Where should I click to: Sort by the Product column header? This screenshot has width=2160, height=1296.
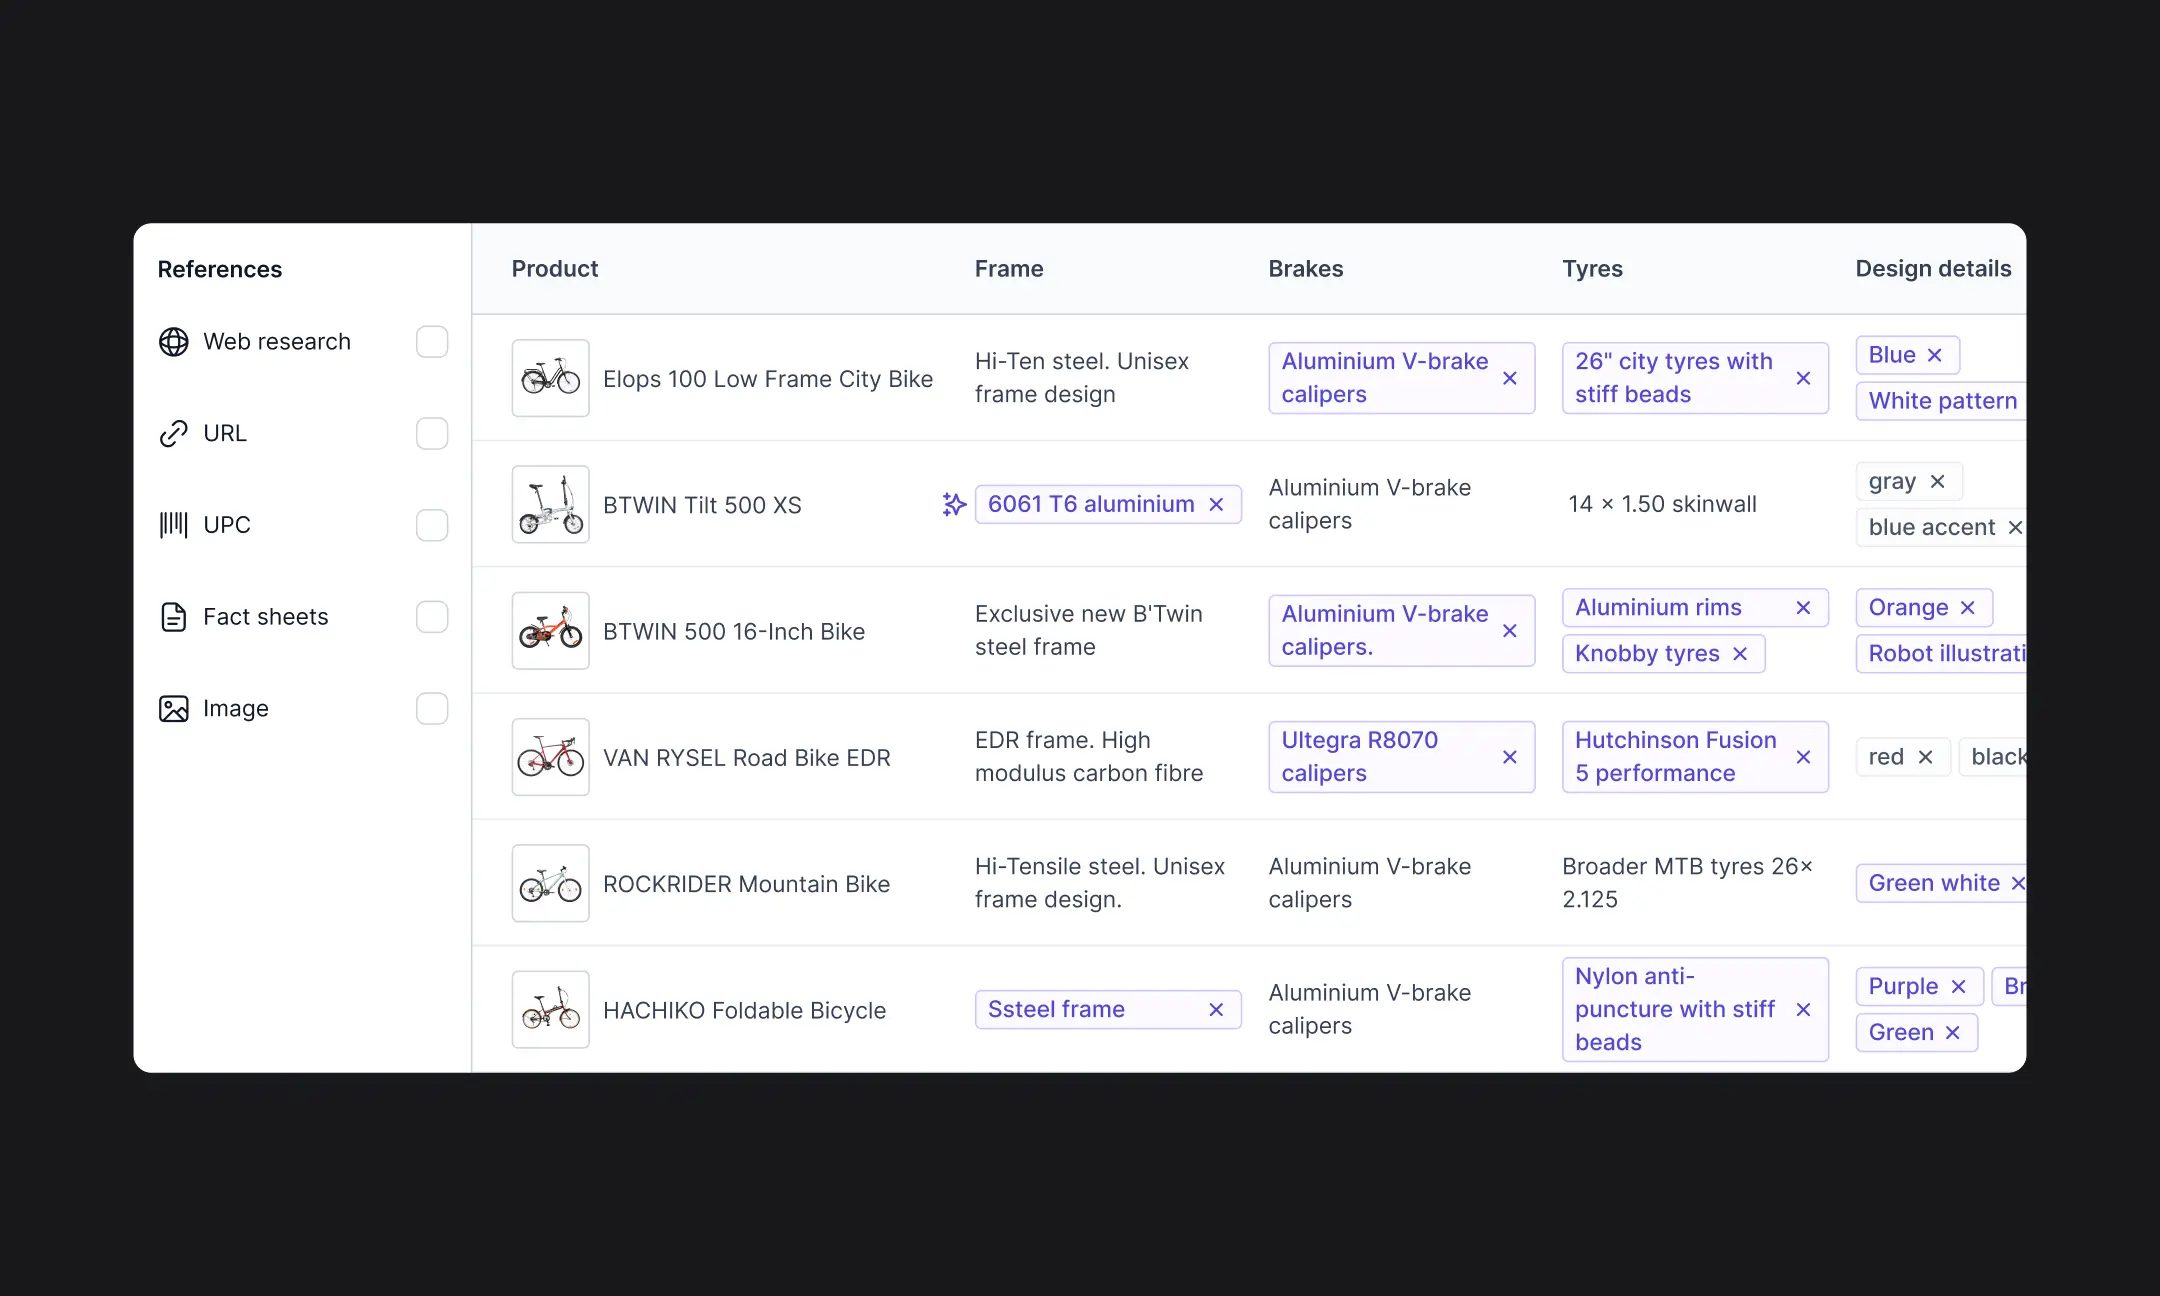point(555,269)
